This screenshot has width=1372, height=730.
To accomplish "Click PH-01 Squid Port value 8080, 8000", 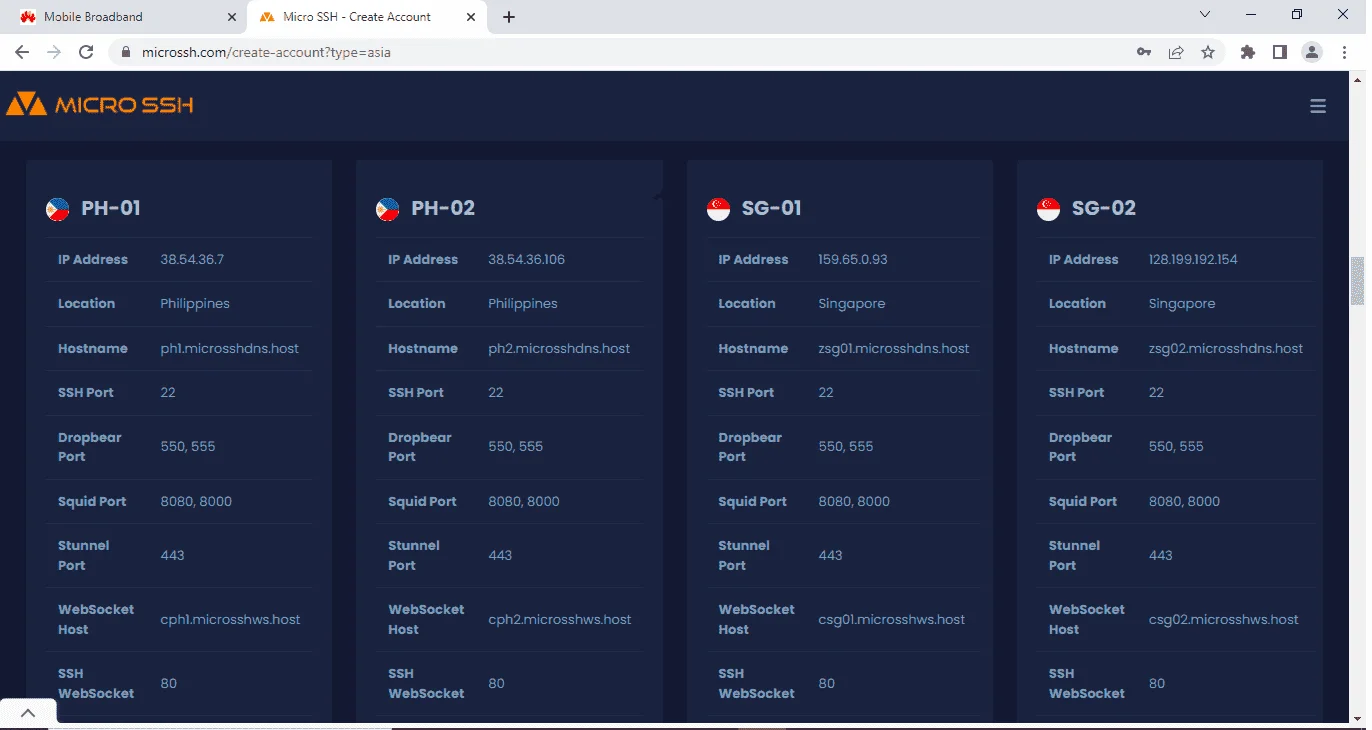I will pos(196,502).
